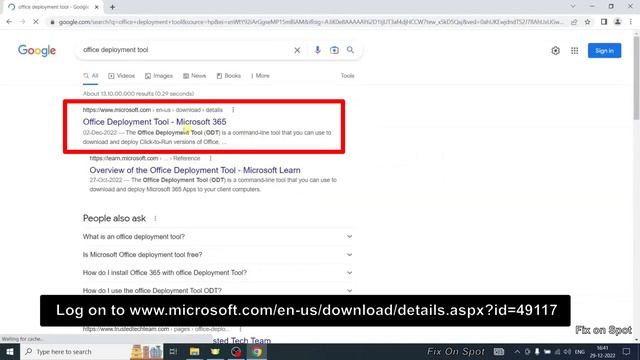The width and height of the screenshot is (640, 360).
Task: Expand 'How do I use the office Deployment Tool ODT?'
Action: point(218,291)
